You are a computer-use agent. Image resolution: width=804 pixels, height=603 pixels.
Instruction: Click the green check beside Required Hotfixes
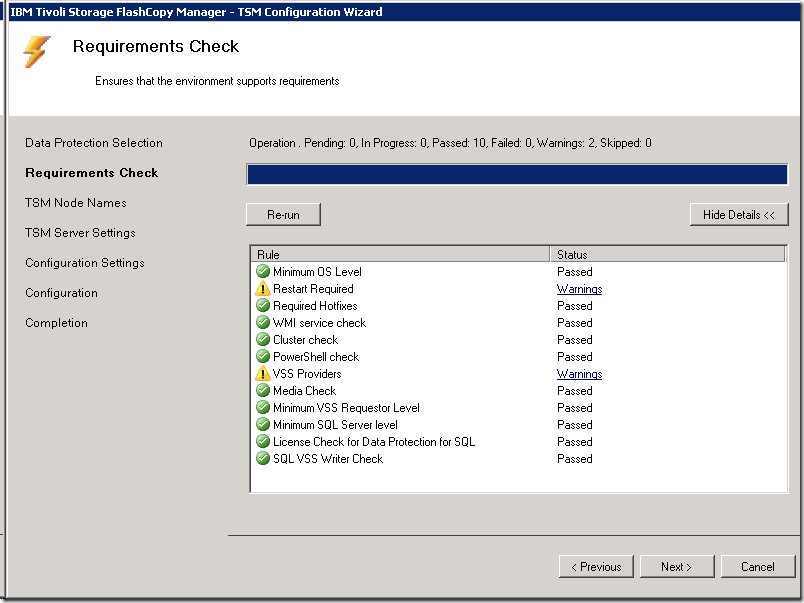pyautogui.click(x=263, y=306)
